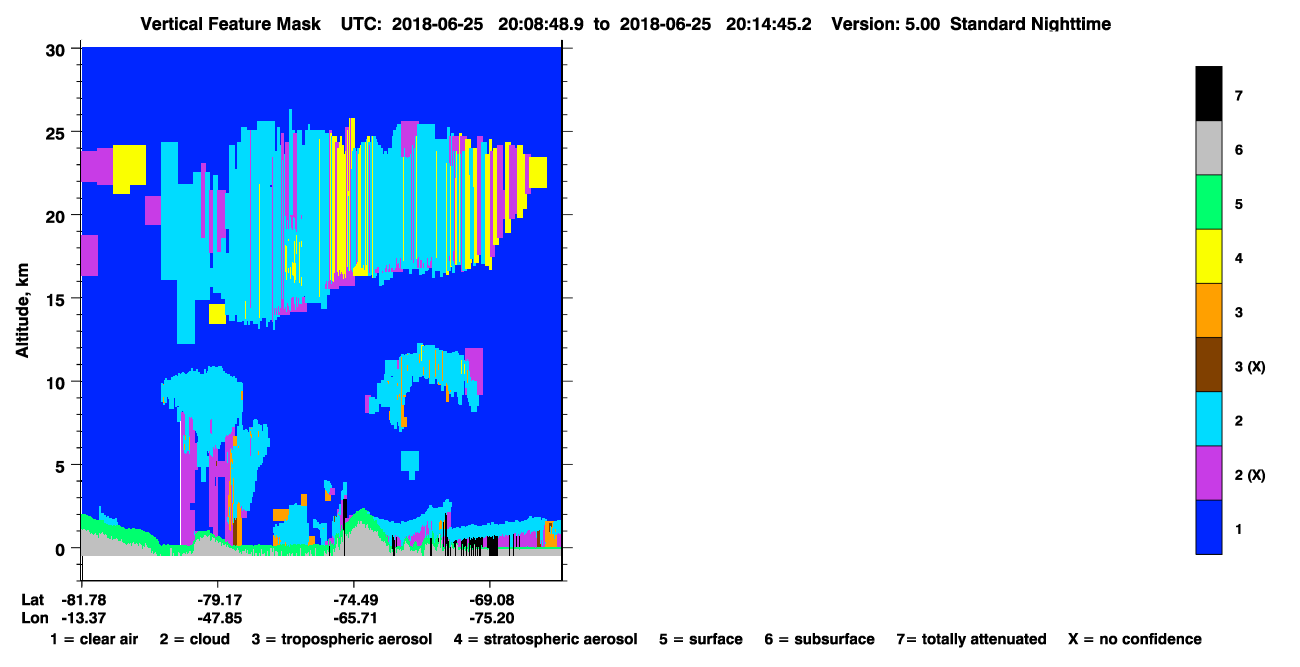Click the "2 (X)" label beside the color bar
The height and width of the screenshot is (667, 1300).
(x=1250, y=475)
